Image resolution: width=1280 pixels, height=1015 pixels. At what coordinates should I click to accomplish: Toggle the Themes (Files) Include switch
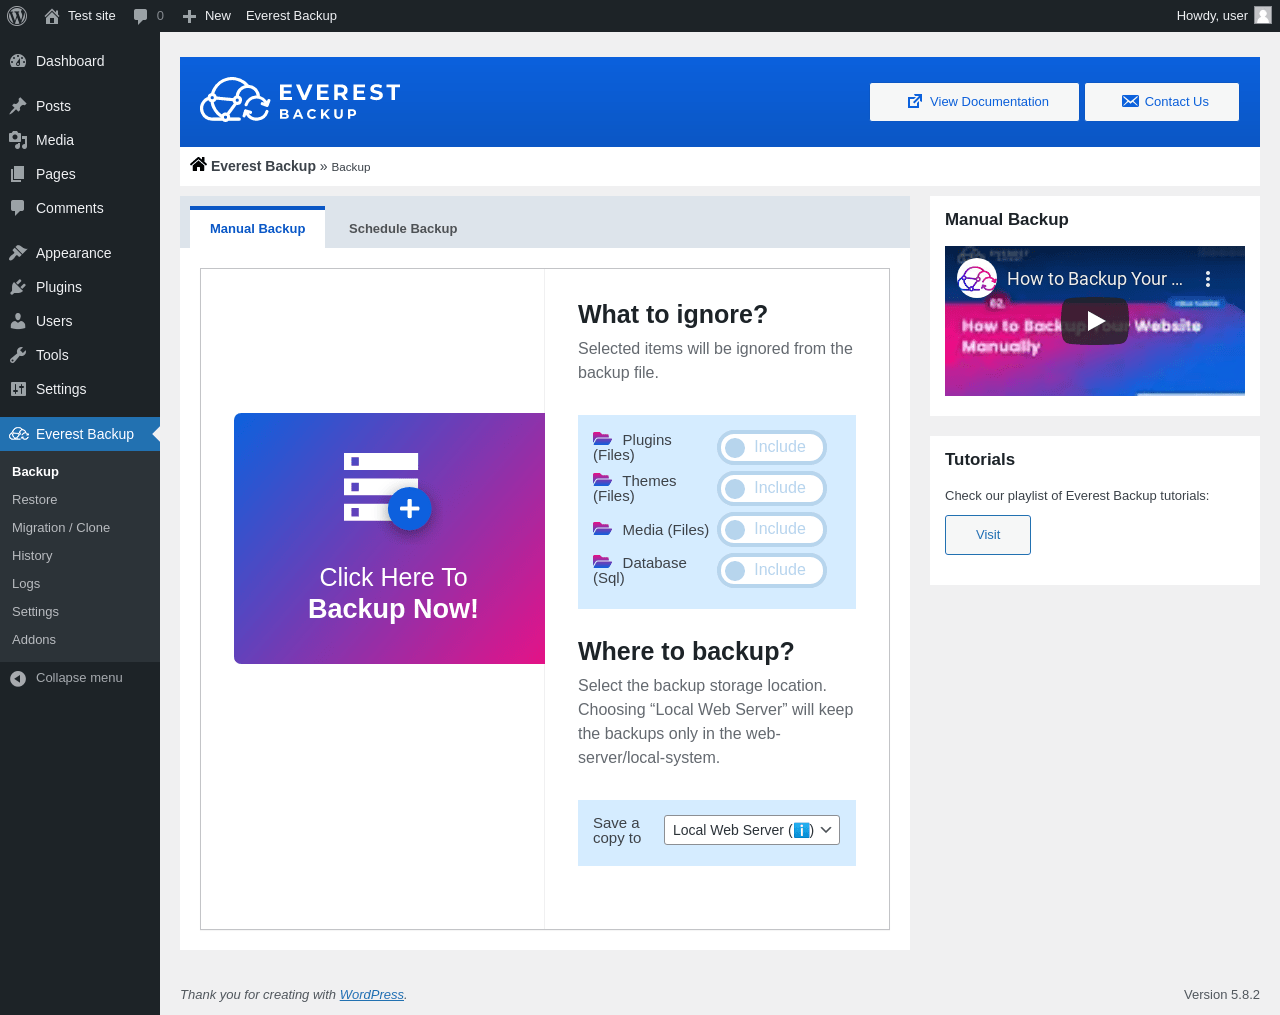(772, 488)
